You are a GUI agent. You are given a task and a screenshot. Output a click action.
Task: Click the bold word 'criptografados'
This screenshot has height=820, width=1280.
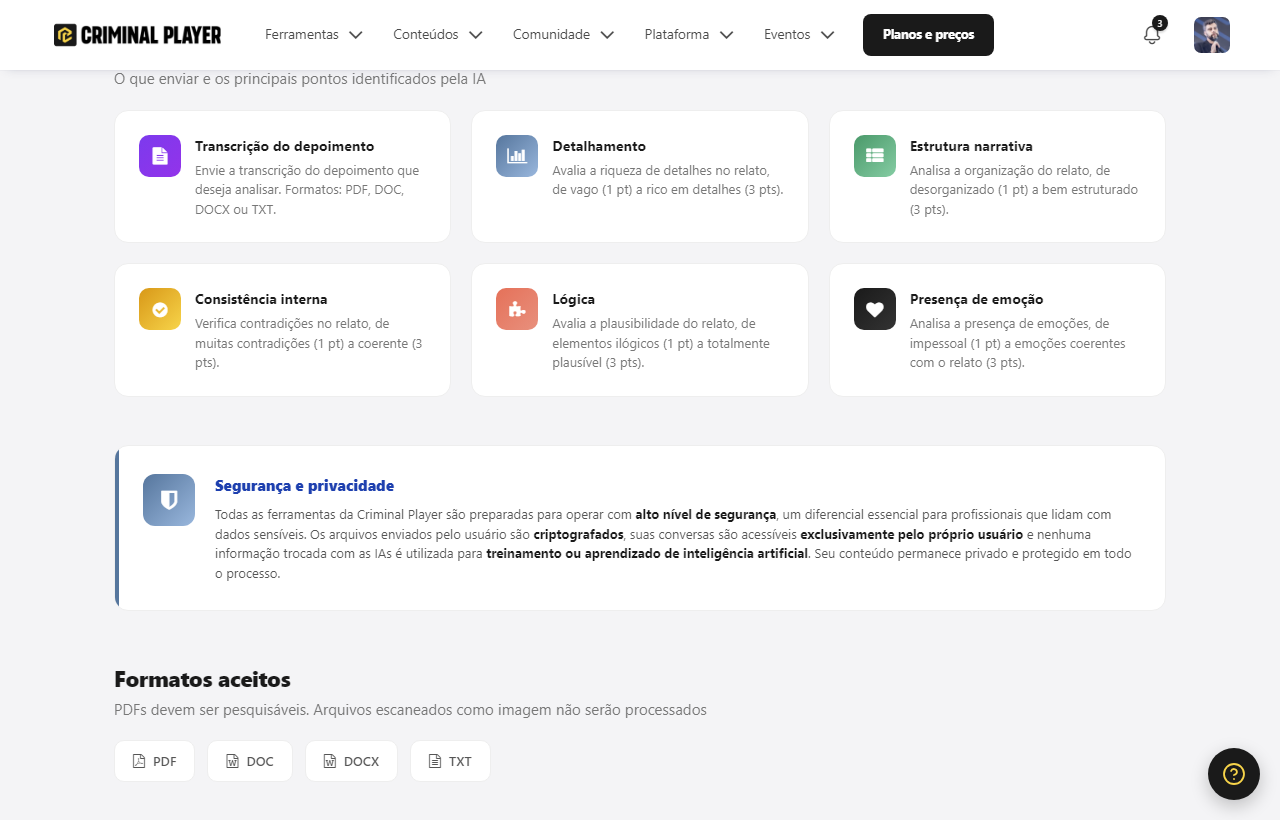tap(579, 534)
